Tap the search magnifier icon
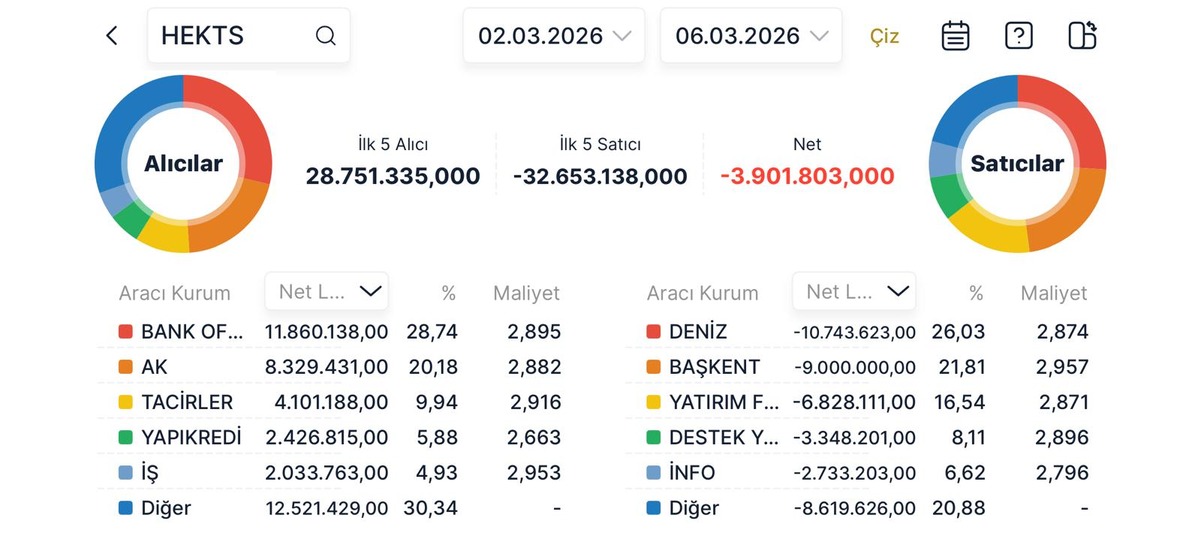 tap(325, 36)
